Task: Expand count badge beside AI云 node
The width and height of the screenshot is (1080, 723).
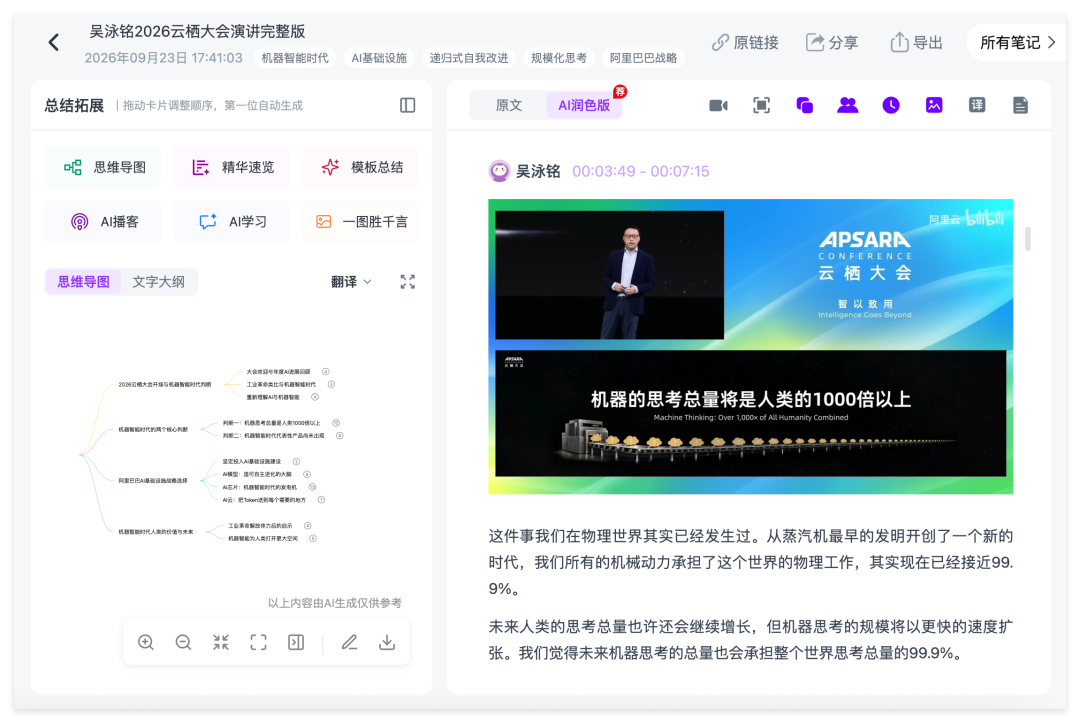Action: tap(321, 500)
